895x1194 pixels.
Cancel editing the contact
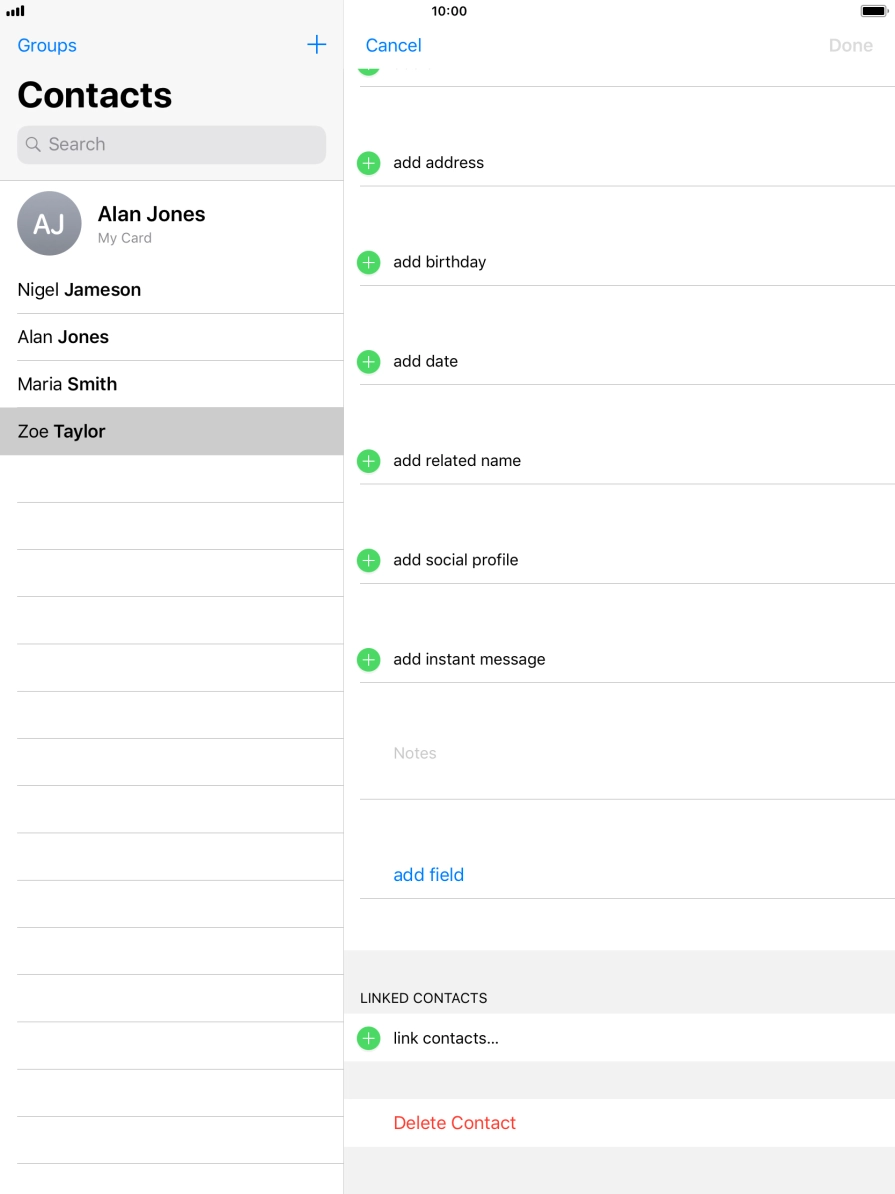[393, 45]
